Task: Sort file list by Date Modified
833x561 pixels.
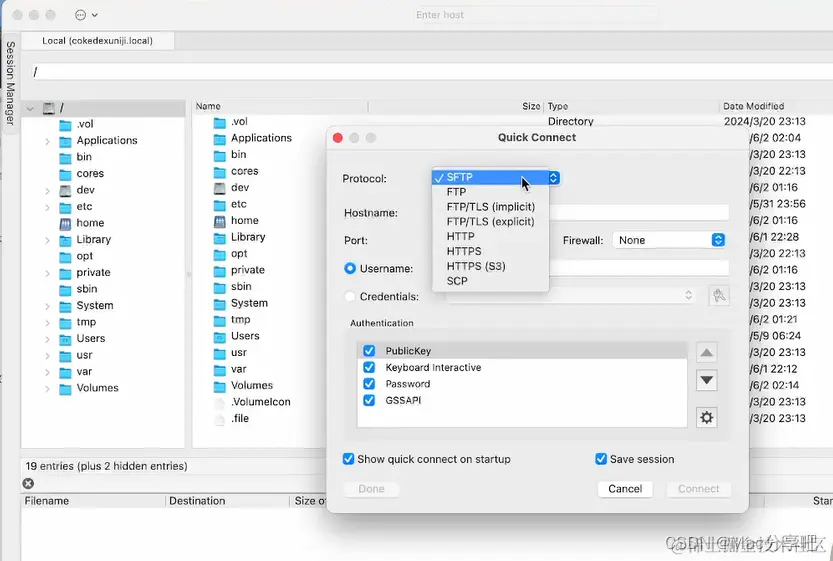Action: [x=776, y=106]
